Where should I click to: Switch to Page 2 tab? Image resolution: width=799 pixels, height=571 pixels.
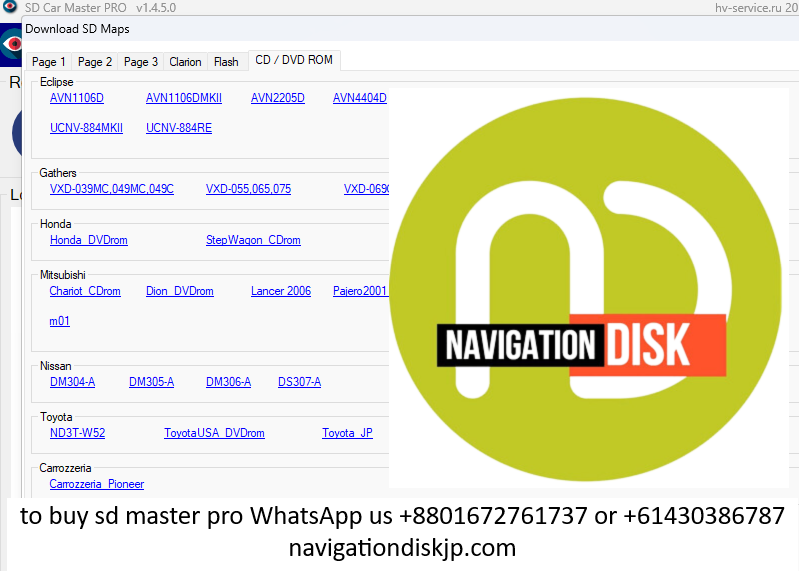coord(95,62)
